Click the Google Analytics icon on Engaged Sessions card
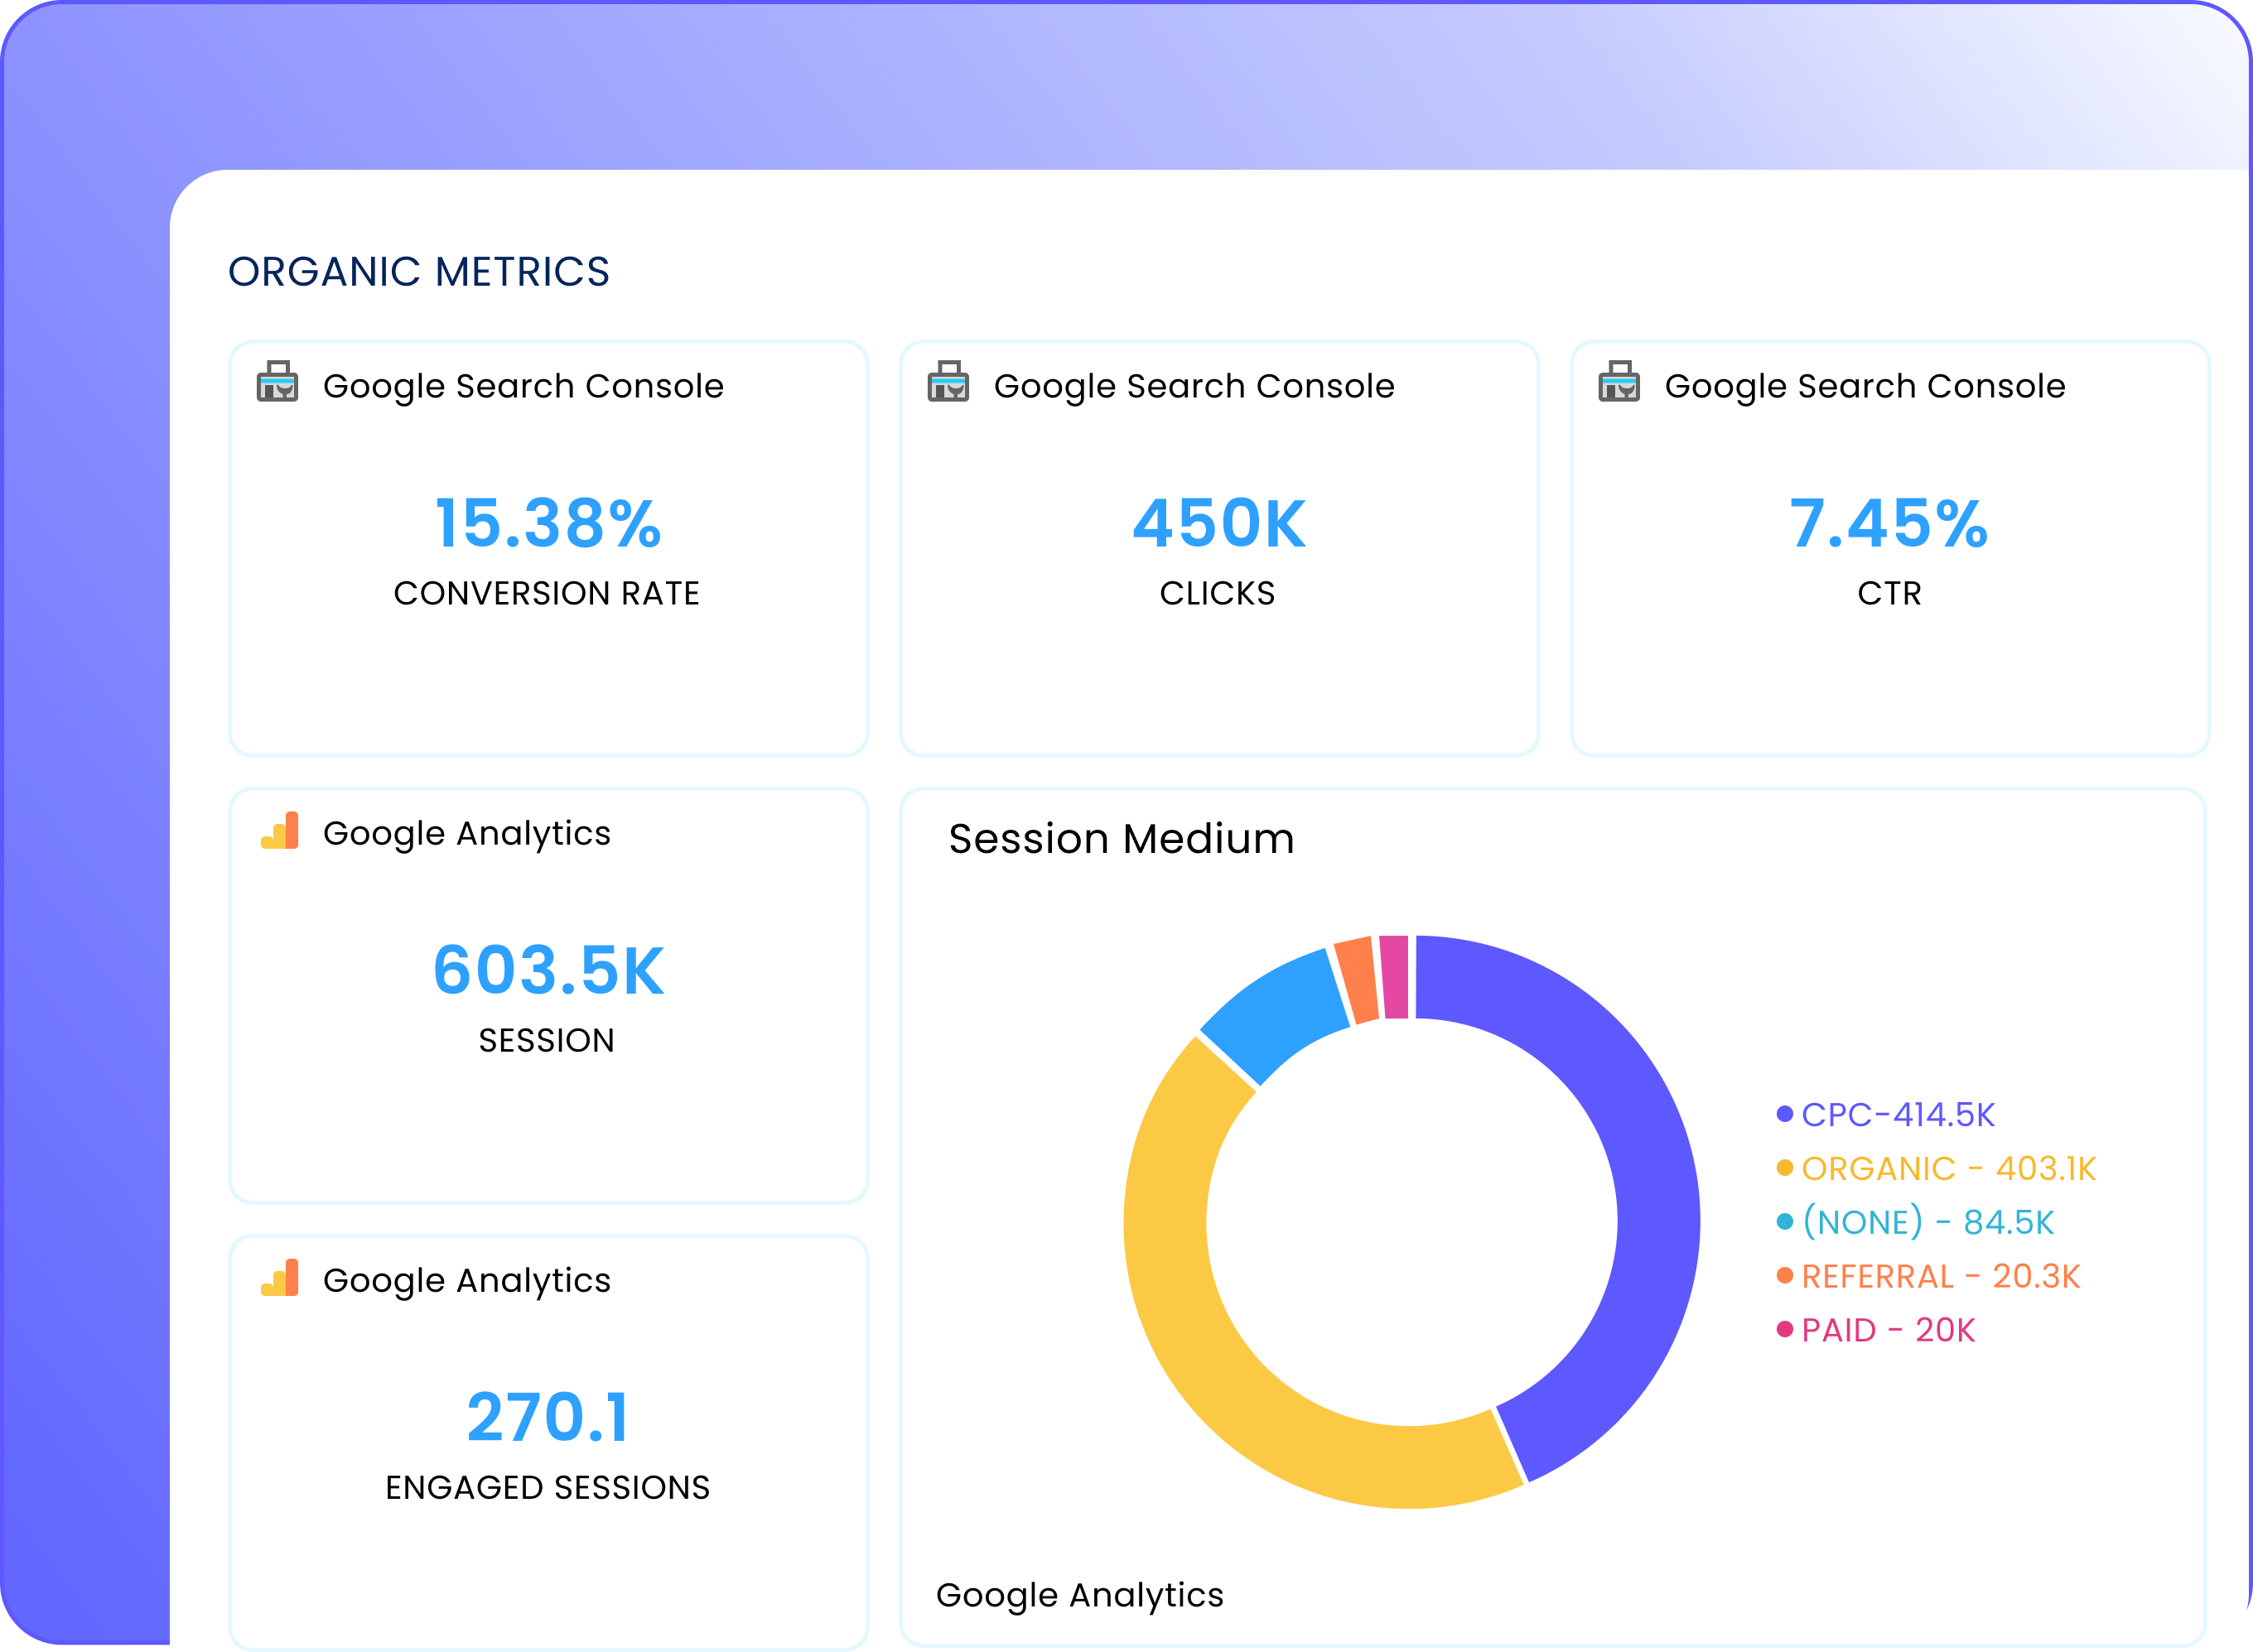Image resolution: width=2253 pixels, height=1652 pixels. (281, 1280)
